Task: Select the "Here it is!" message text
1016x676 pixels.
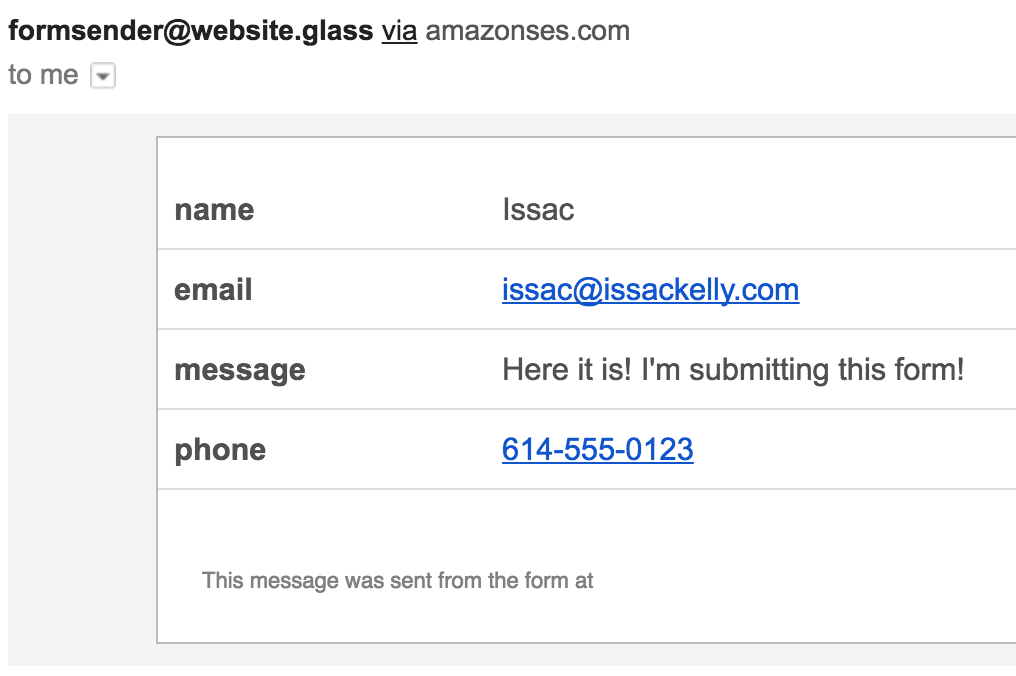Action: tap(566, 369)
